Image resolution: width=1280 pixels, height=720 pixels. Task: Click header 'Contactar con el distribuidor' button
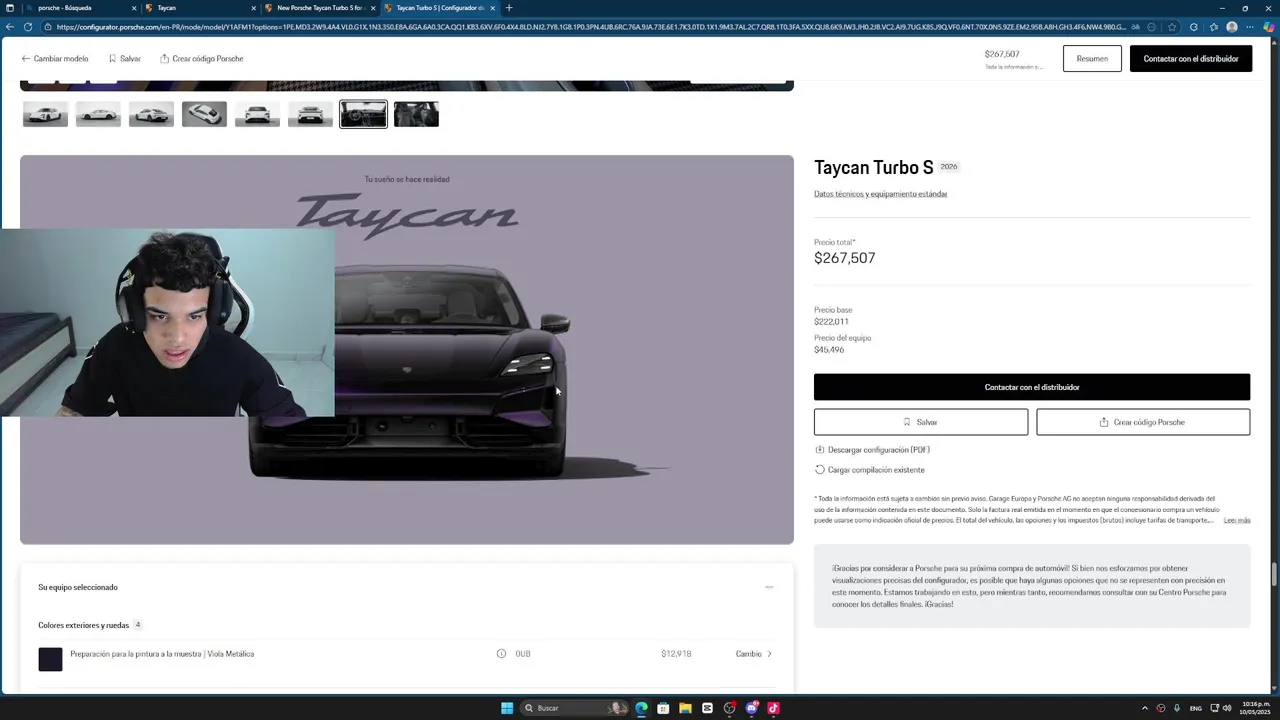click(1191, 59)
